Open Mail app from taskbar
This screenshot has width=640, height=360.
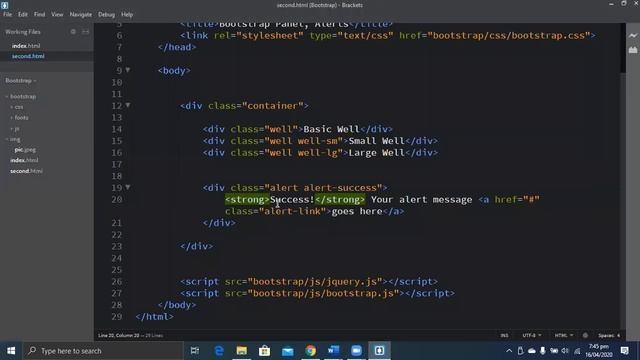coord(287,351)
